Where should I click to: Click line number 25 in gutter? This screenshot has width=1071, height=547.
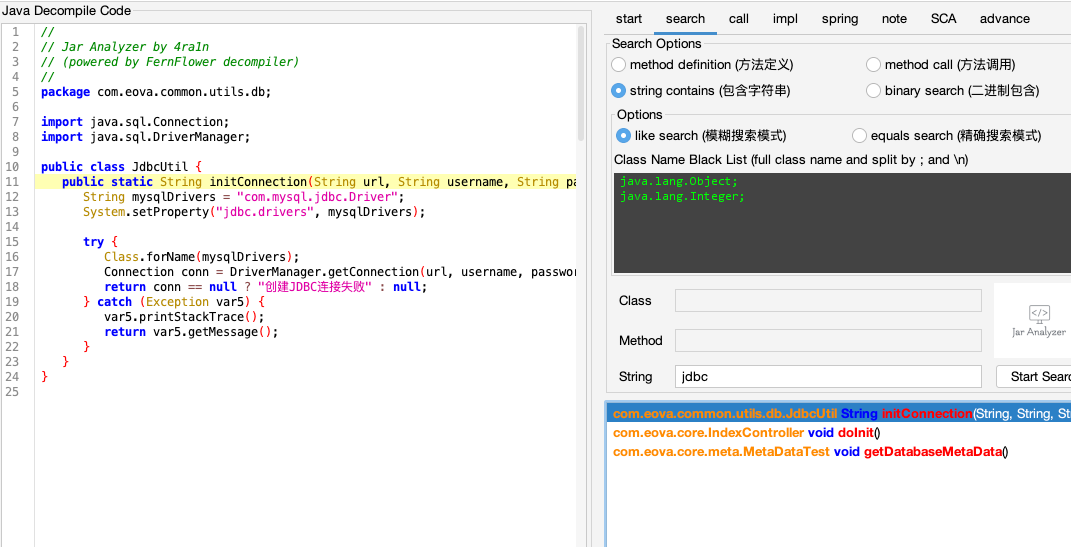tap(14, 392)
